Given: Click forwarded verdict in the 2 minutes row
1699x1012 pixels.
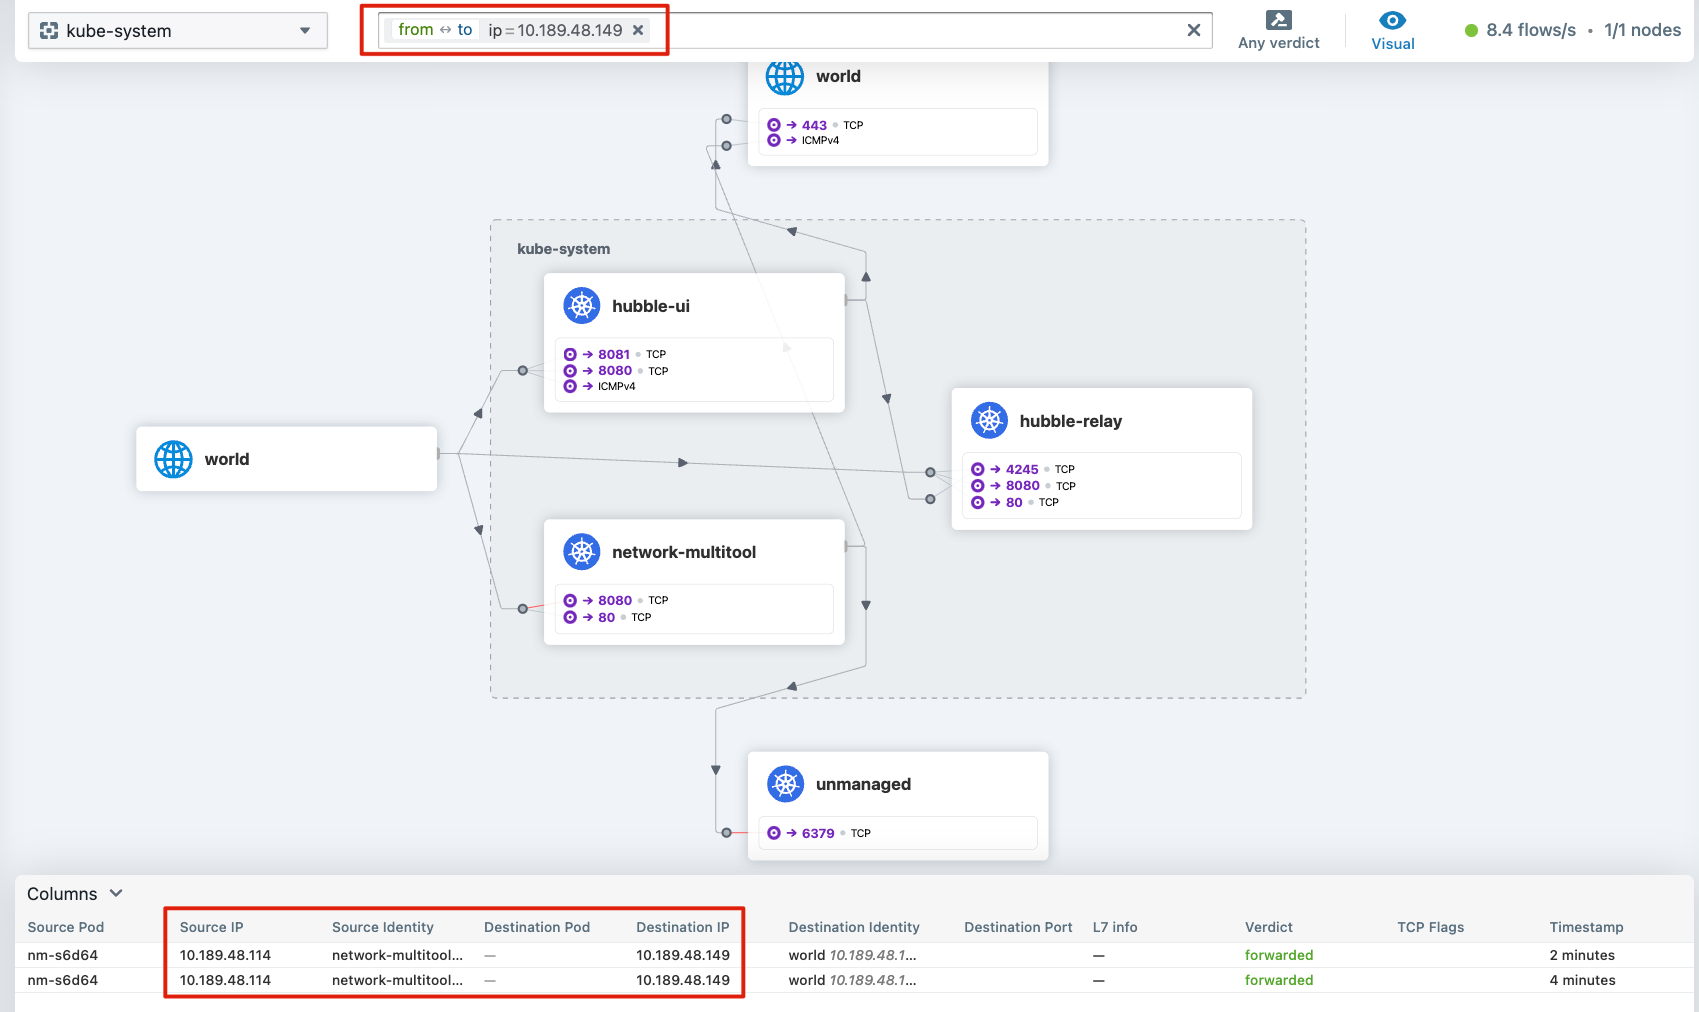Looking at the screenshot, I should pos(1279,955).
